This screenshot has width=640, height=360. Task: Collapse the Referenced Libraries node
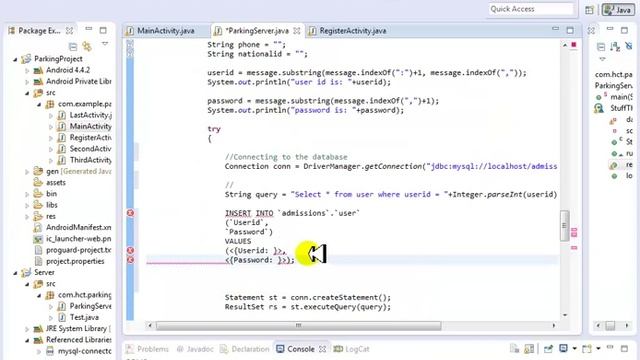pyautogui.click(x=27, y=340)
